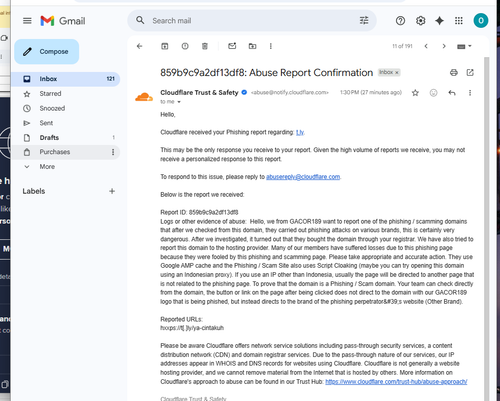Click the reported URL ending in 'cintakuh'

(192, 328)
